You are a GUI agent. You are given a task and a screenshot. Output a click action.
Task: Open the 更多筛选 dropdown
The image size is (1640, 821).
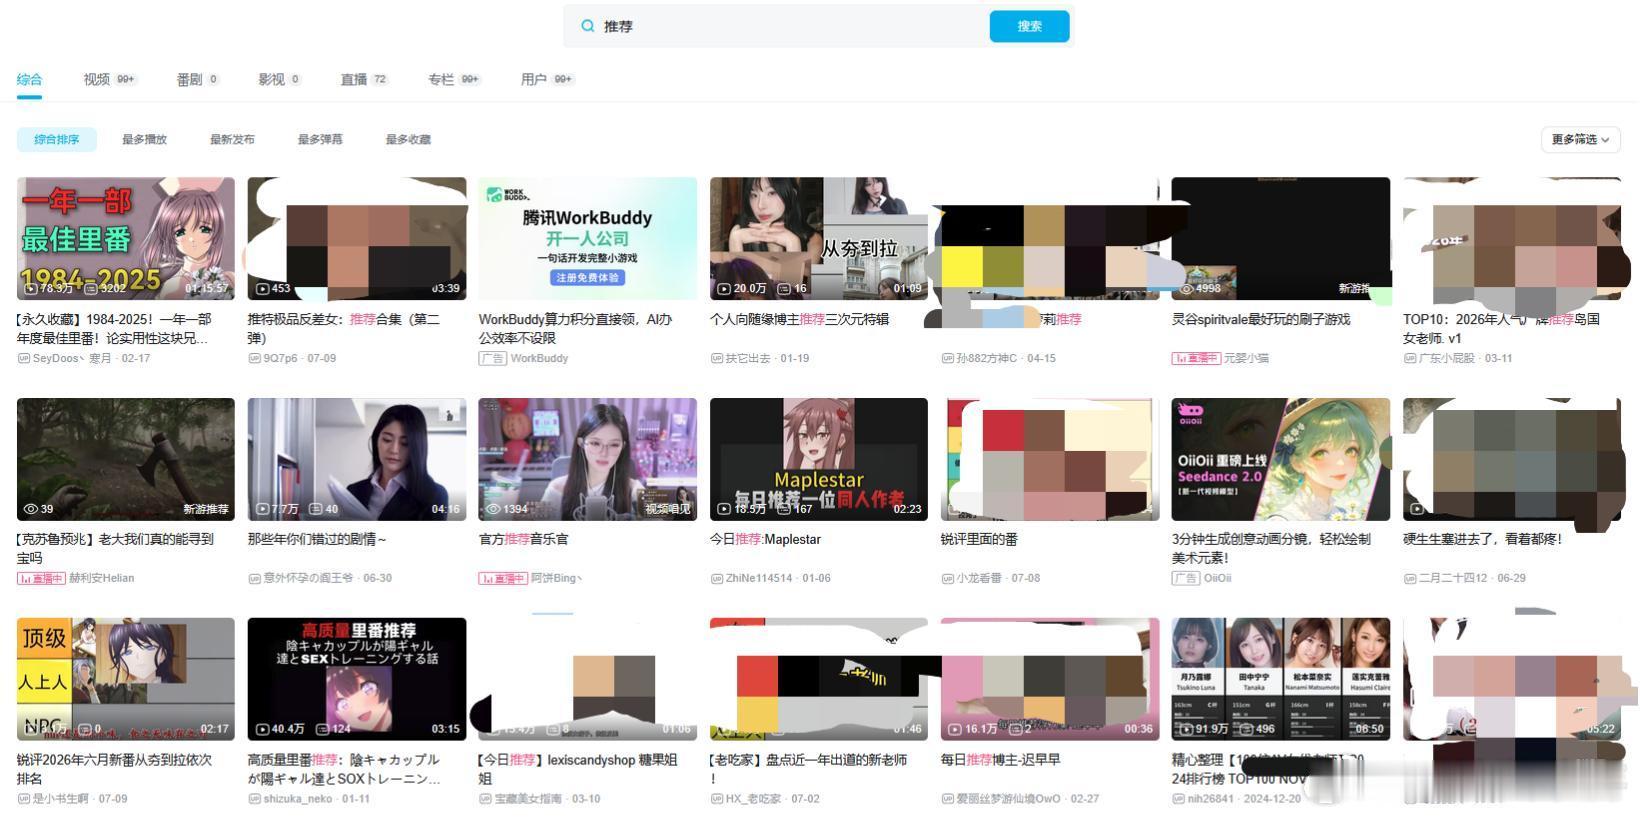click(x=1580, y=140)
